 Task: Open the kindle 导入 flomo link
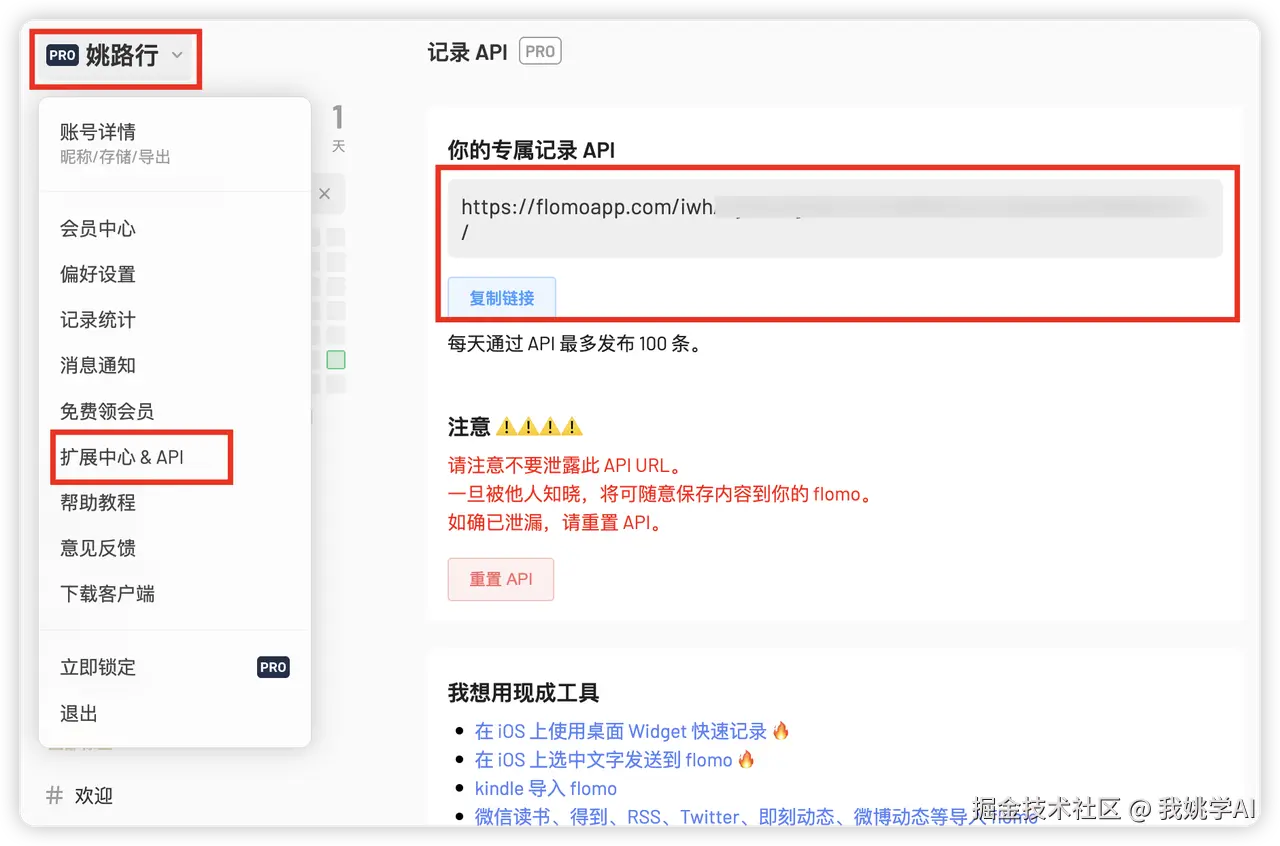546,789
